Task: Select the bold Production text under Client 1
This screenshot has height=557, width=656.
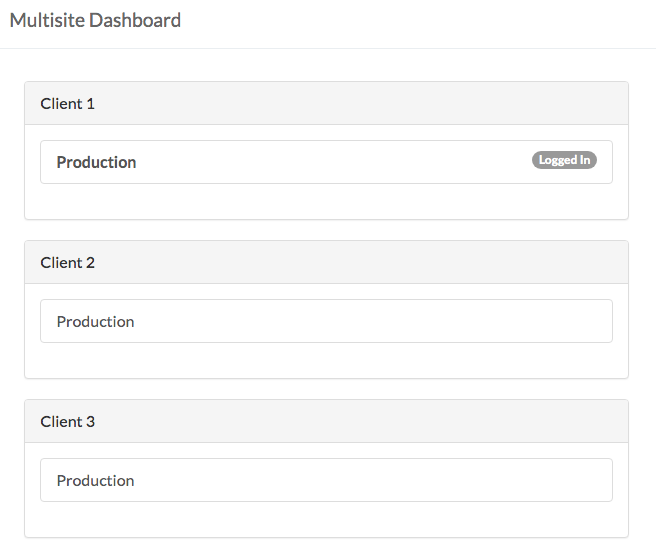Action: (96, 162)
